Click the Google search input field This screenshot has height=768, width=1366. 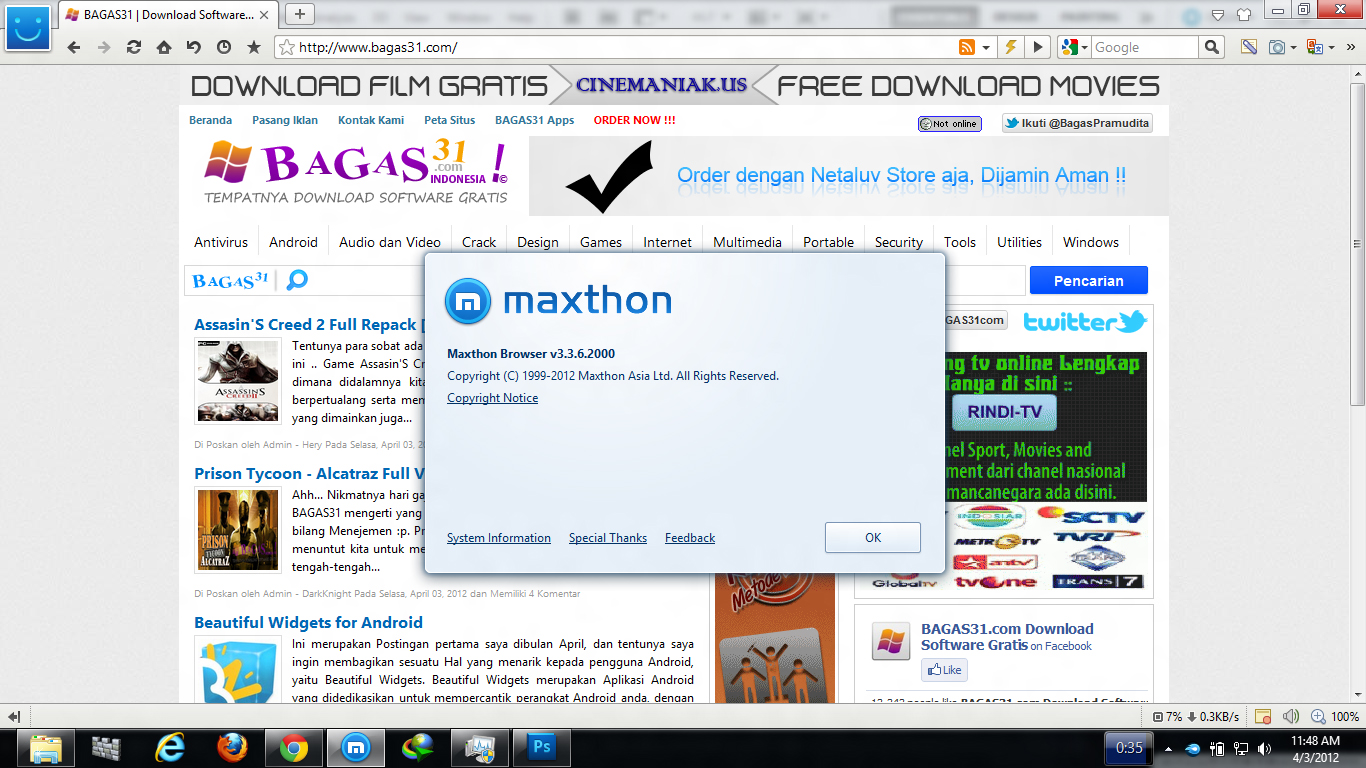(x=1144, y=47)
